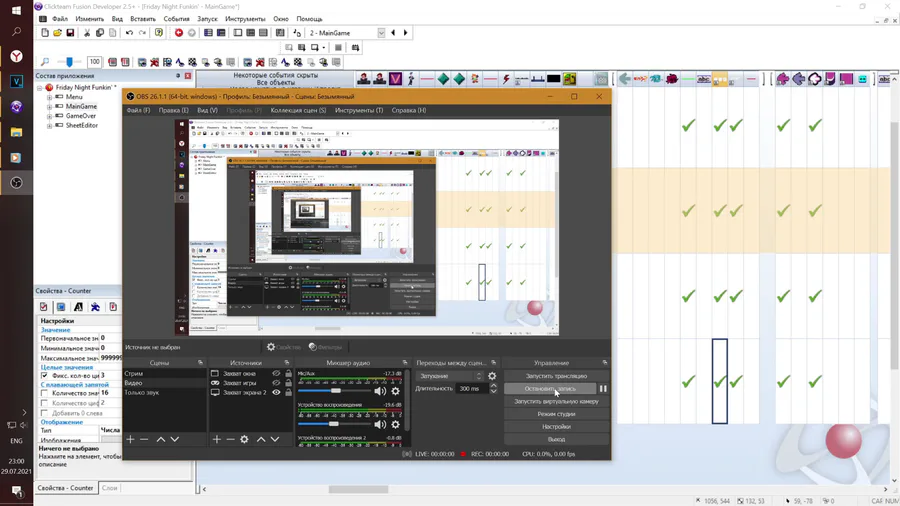Open mic audio settings gear in OBS mixer

click(x=395, y=391)
